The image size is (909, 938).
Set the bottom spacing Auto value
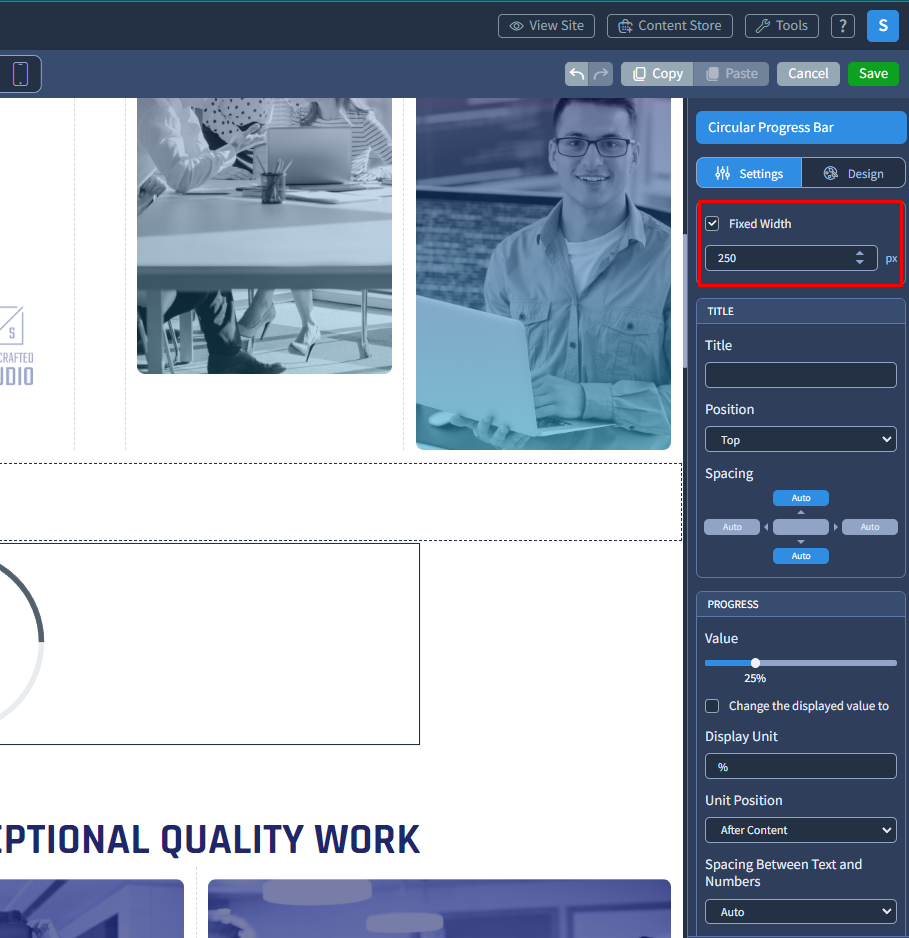(801, 556)
